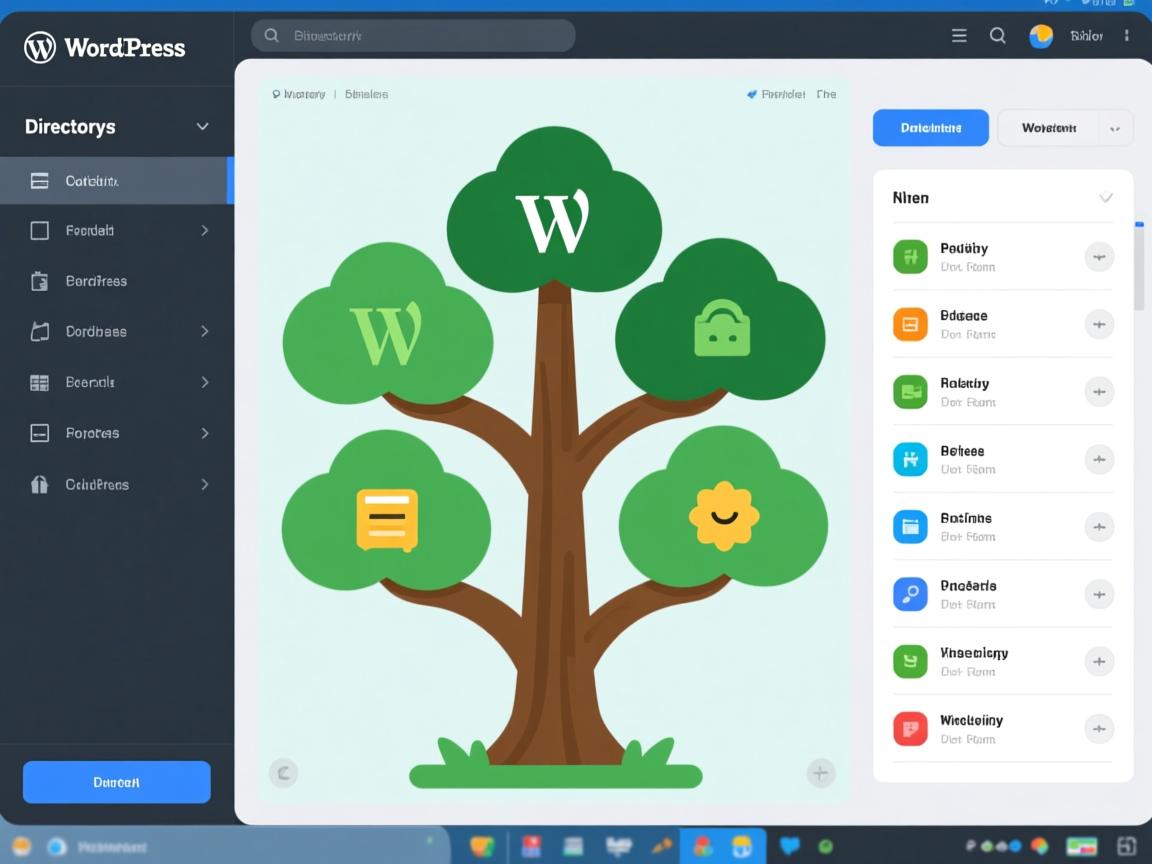Screen dimensions: 1152x864
Task: Collapse the Directorys sidebar section
Action: click(x=202, y=126)
